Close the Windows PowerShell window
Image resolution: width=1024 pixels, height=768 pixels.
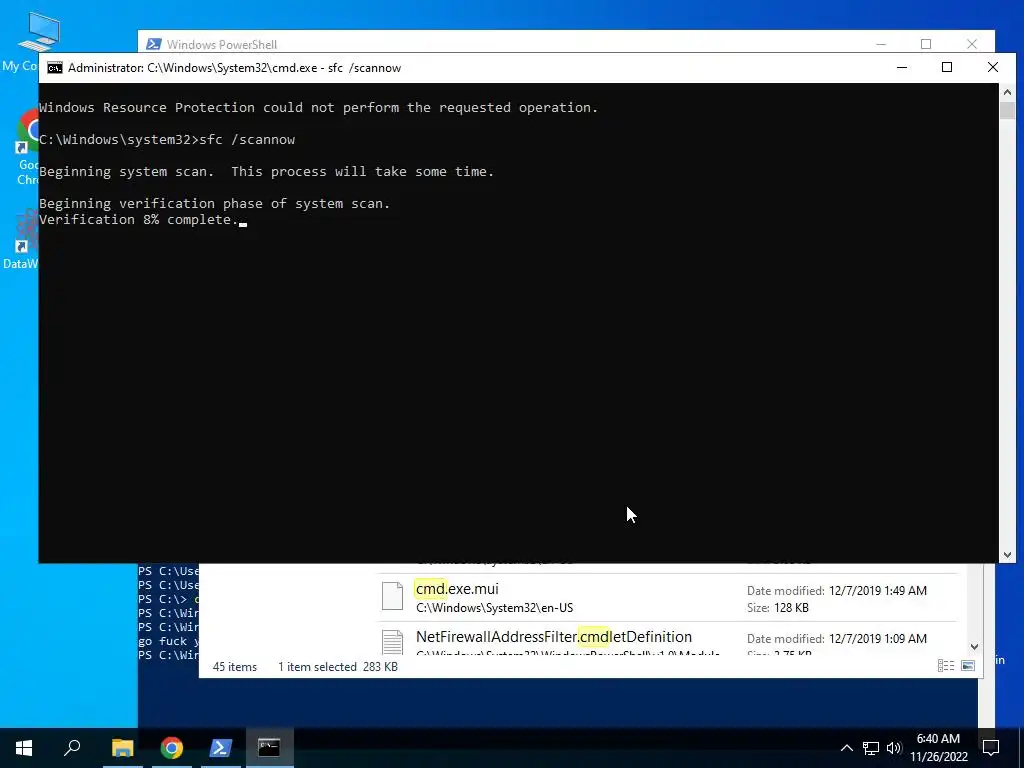coord(972,44)
